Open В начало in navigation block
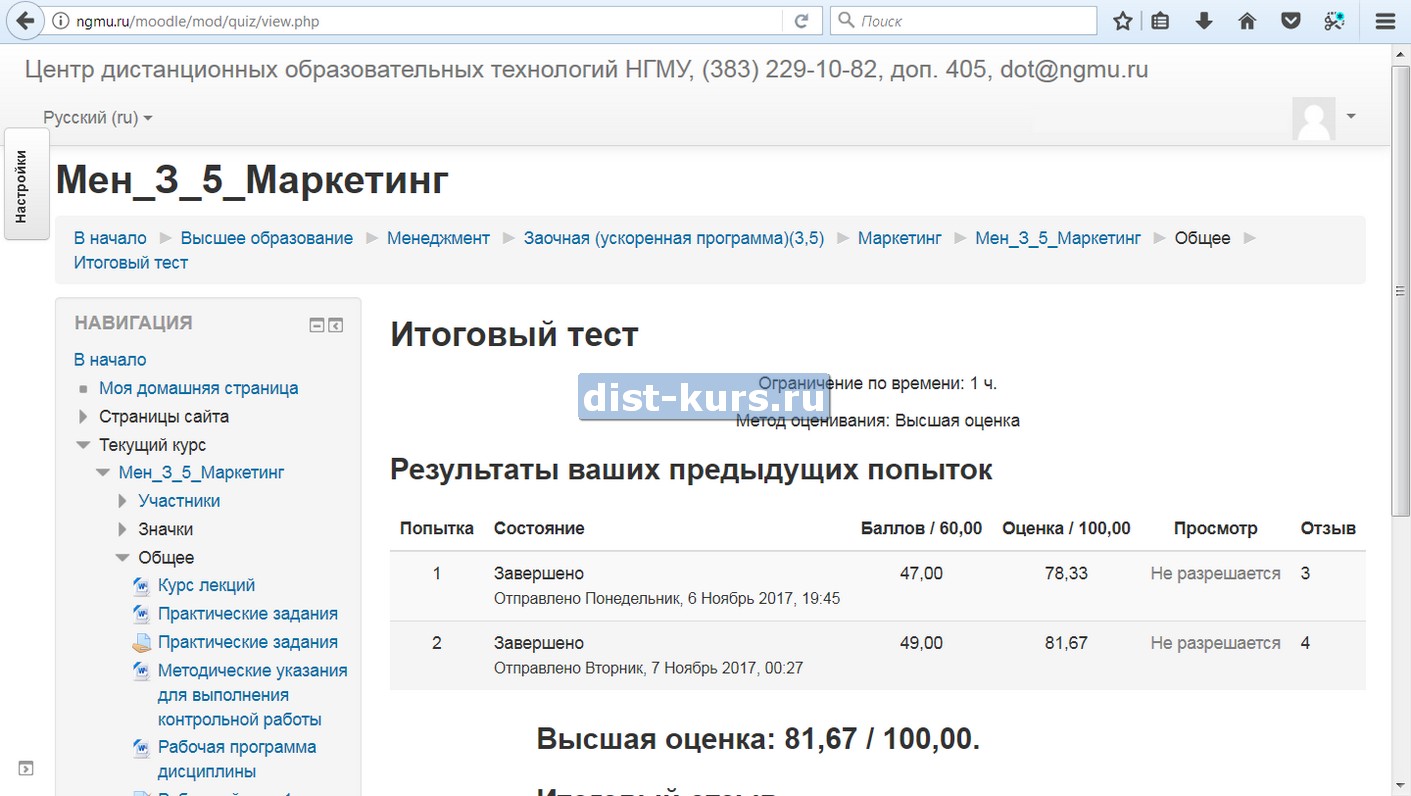This screenshot has width=1411, height=796. point(110,360)
